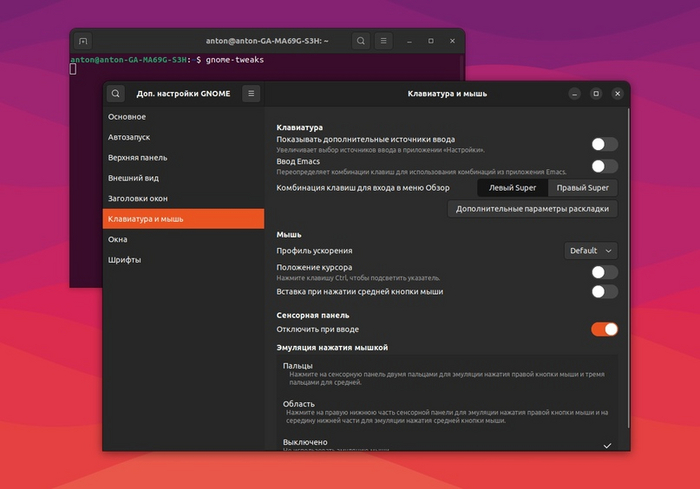Maximize the GNOME Tweaks window
This screenshot has width=700, height=489.
tap(596, 94)
